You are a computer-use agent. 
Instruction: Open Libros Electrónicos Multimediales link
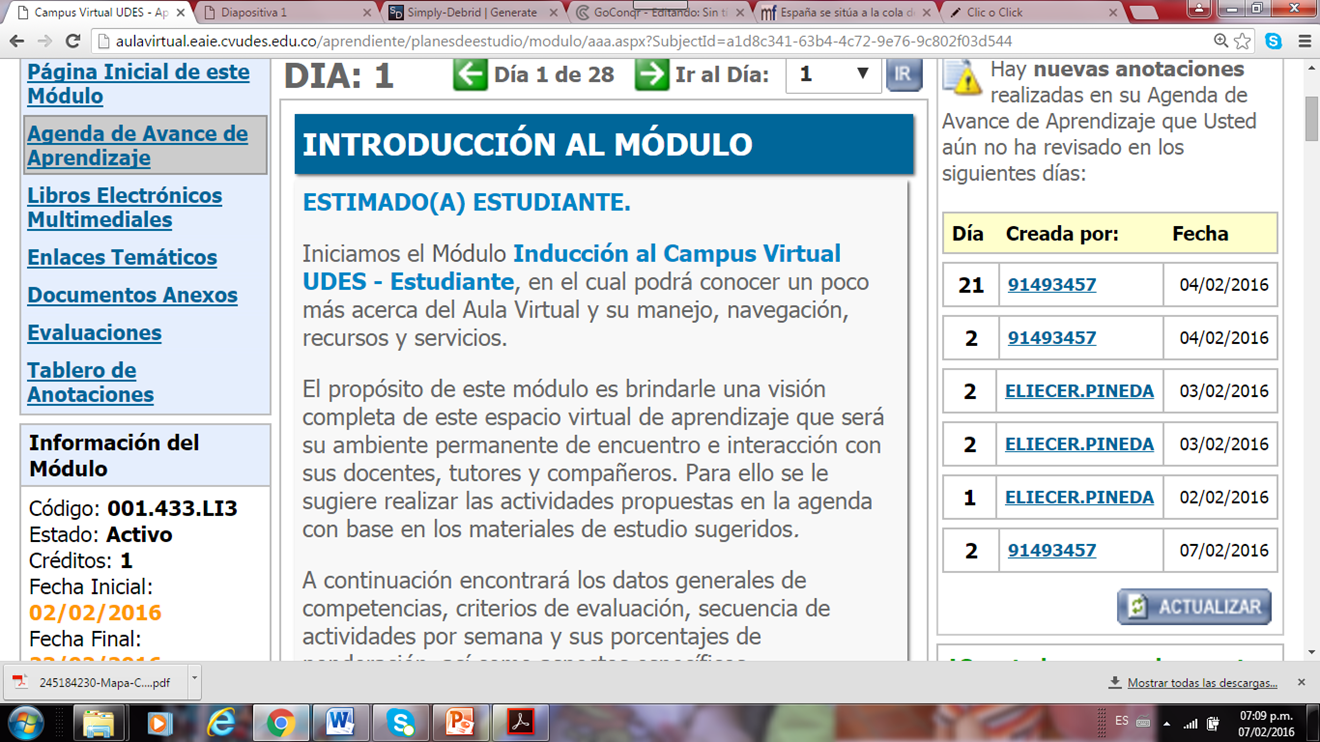click(124, 208)
